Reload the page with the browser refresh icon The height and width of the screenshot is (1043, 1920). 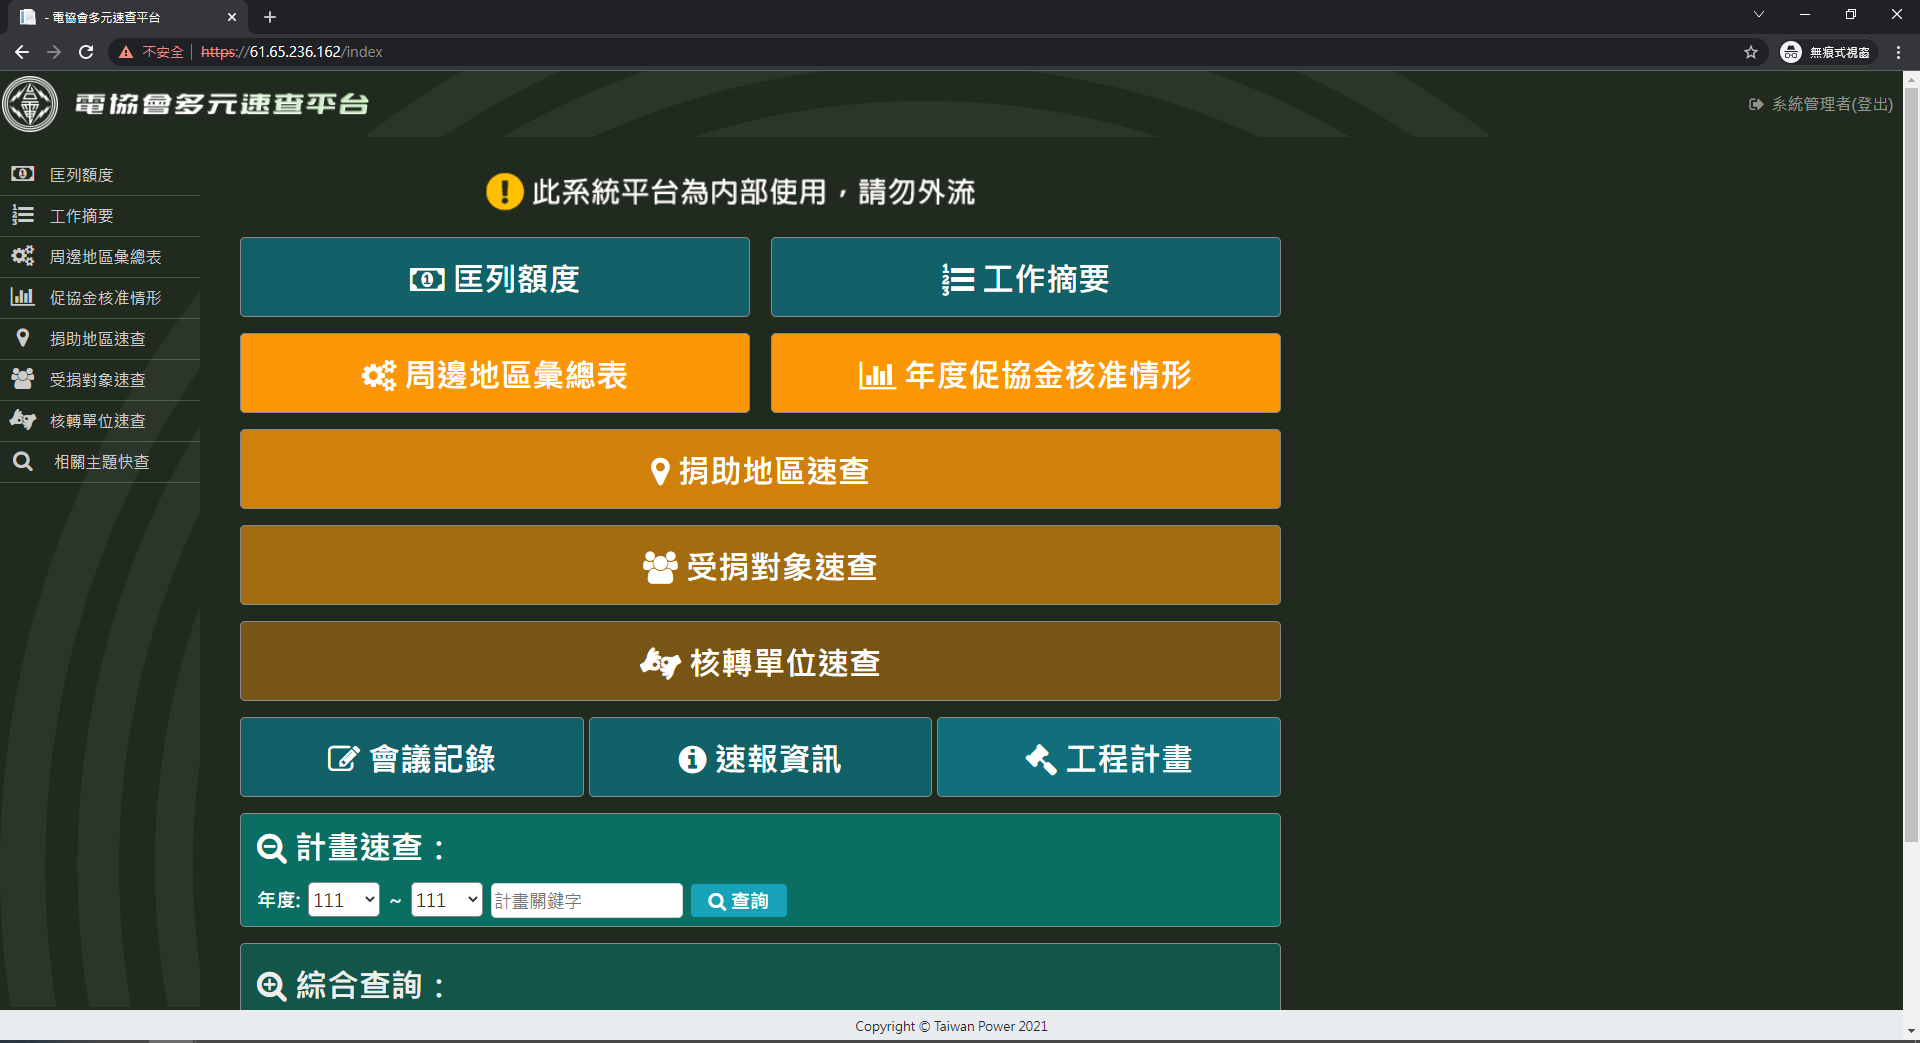click(86, 52)
